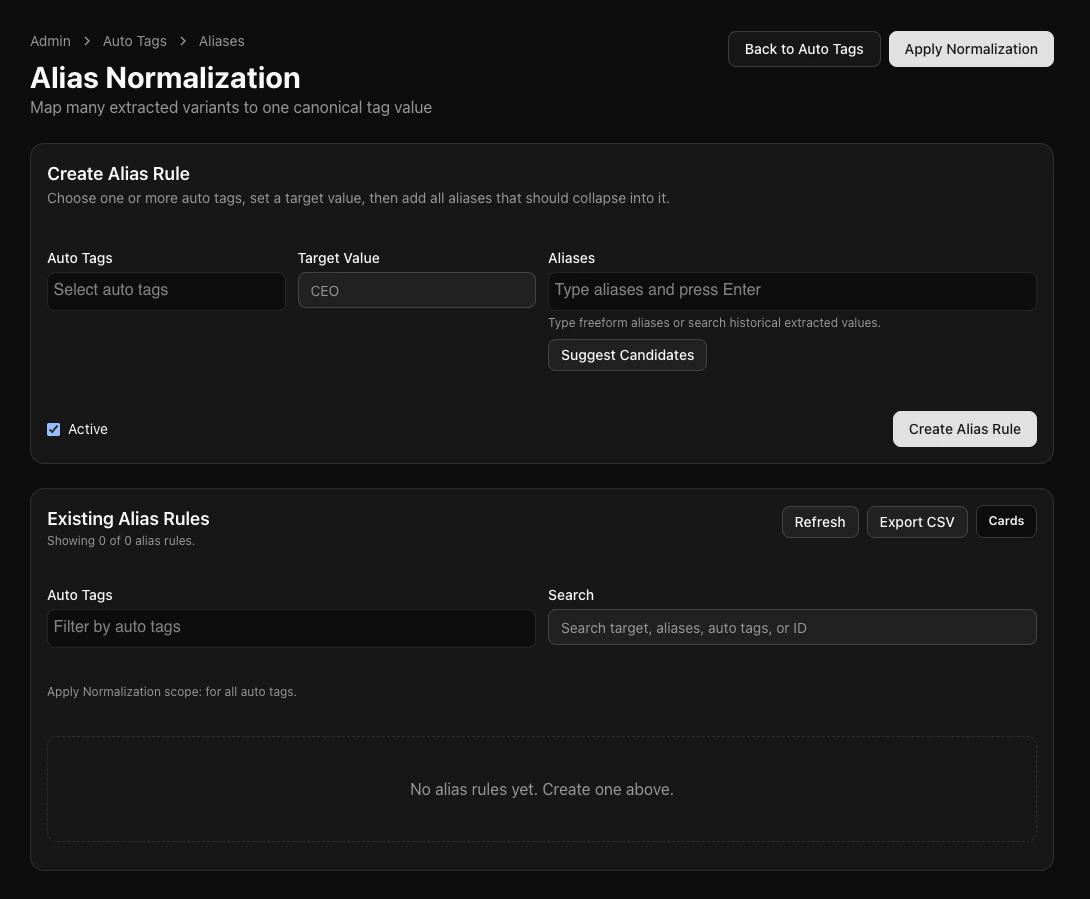This screenshot has width=1090, height=899.
Task: Open the Filter by auto tags dropdown
Action: [291, 628]
